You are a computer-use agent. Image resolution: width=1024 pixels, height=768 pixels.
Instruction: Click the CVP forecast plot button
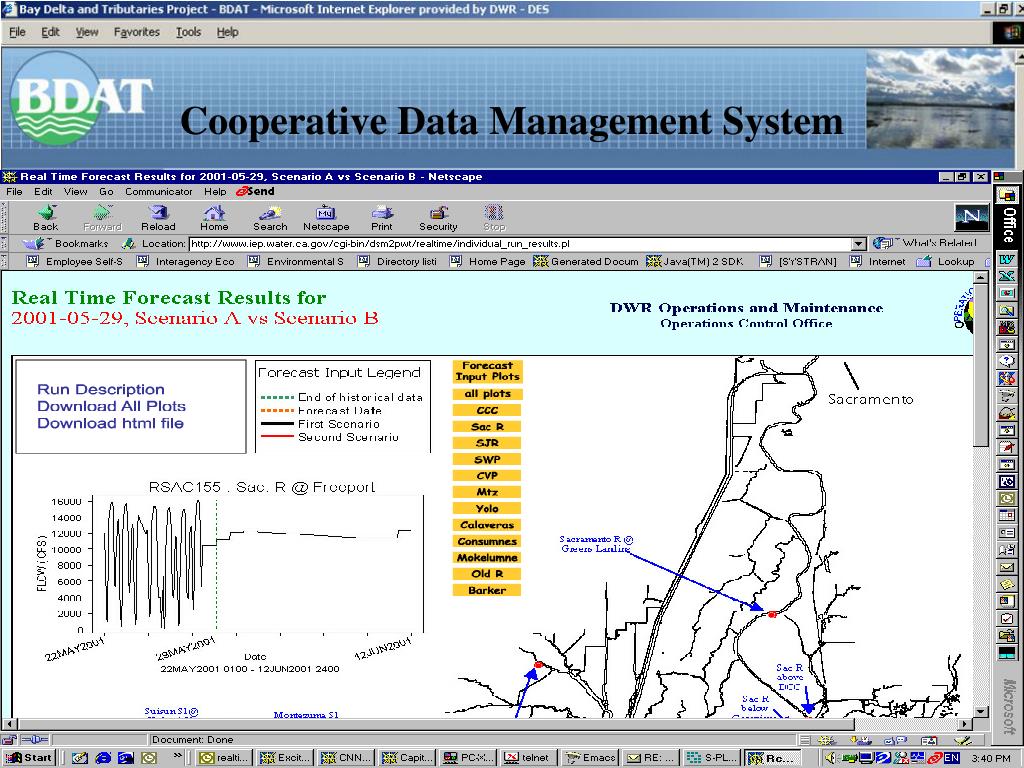[487, 475]
